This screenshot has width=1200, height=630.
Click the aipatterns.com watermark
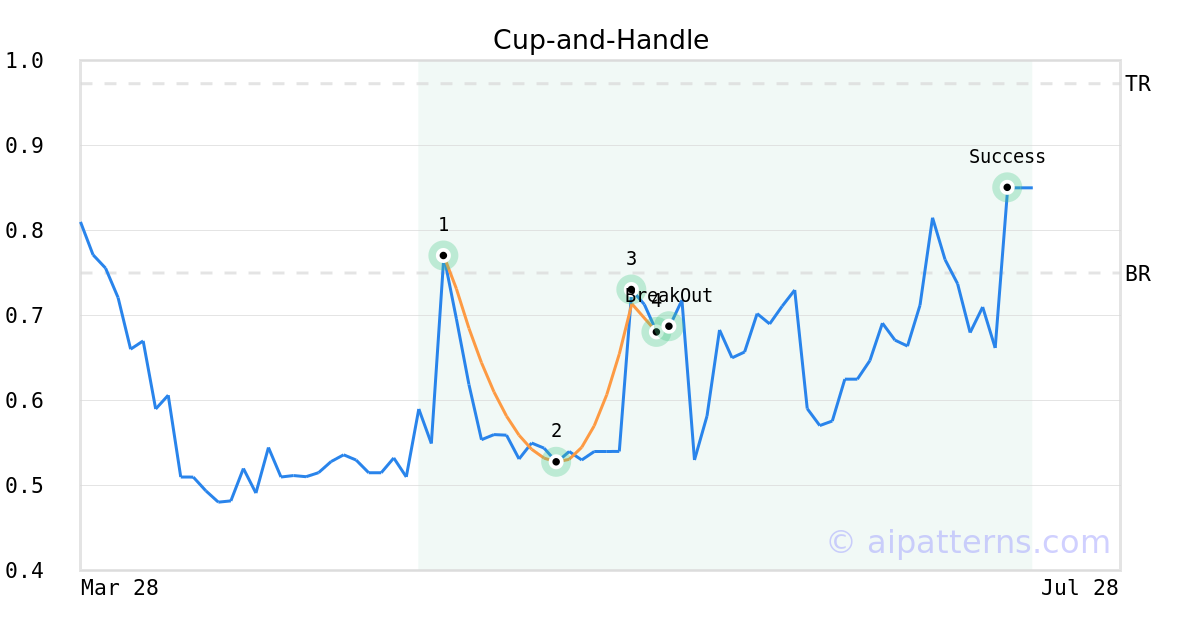tap(968, 542)
